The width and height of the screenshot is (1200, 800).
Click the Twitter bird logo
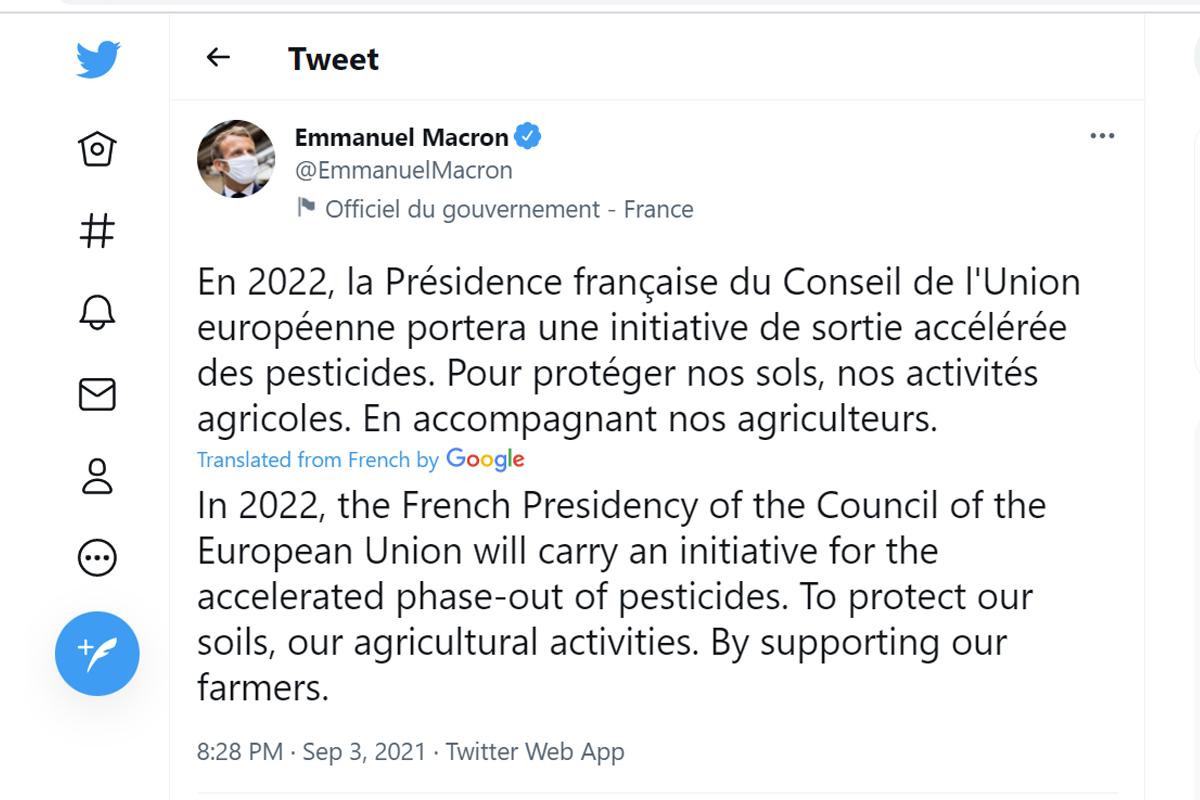tap(98, 60)
